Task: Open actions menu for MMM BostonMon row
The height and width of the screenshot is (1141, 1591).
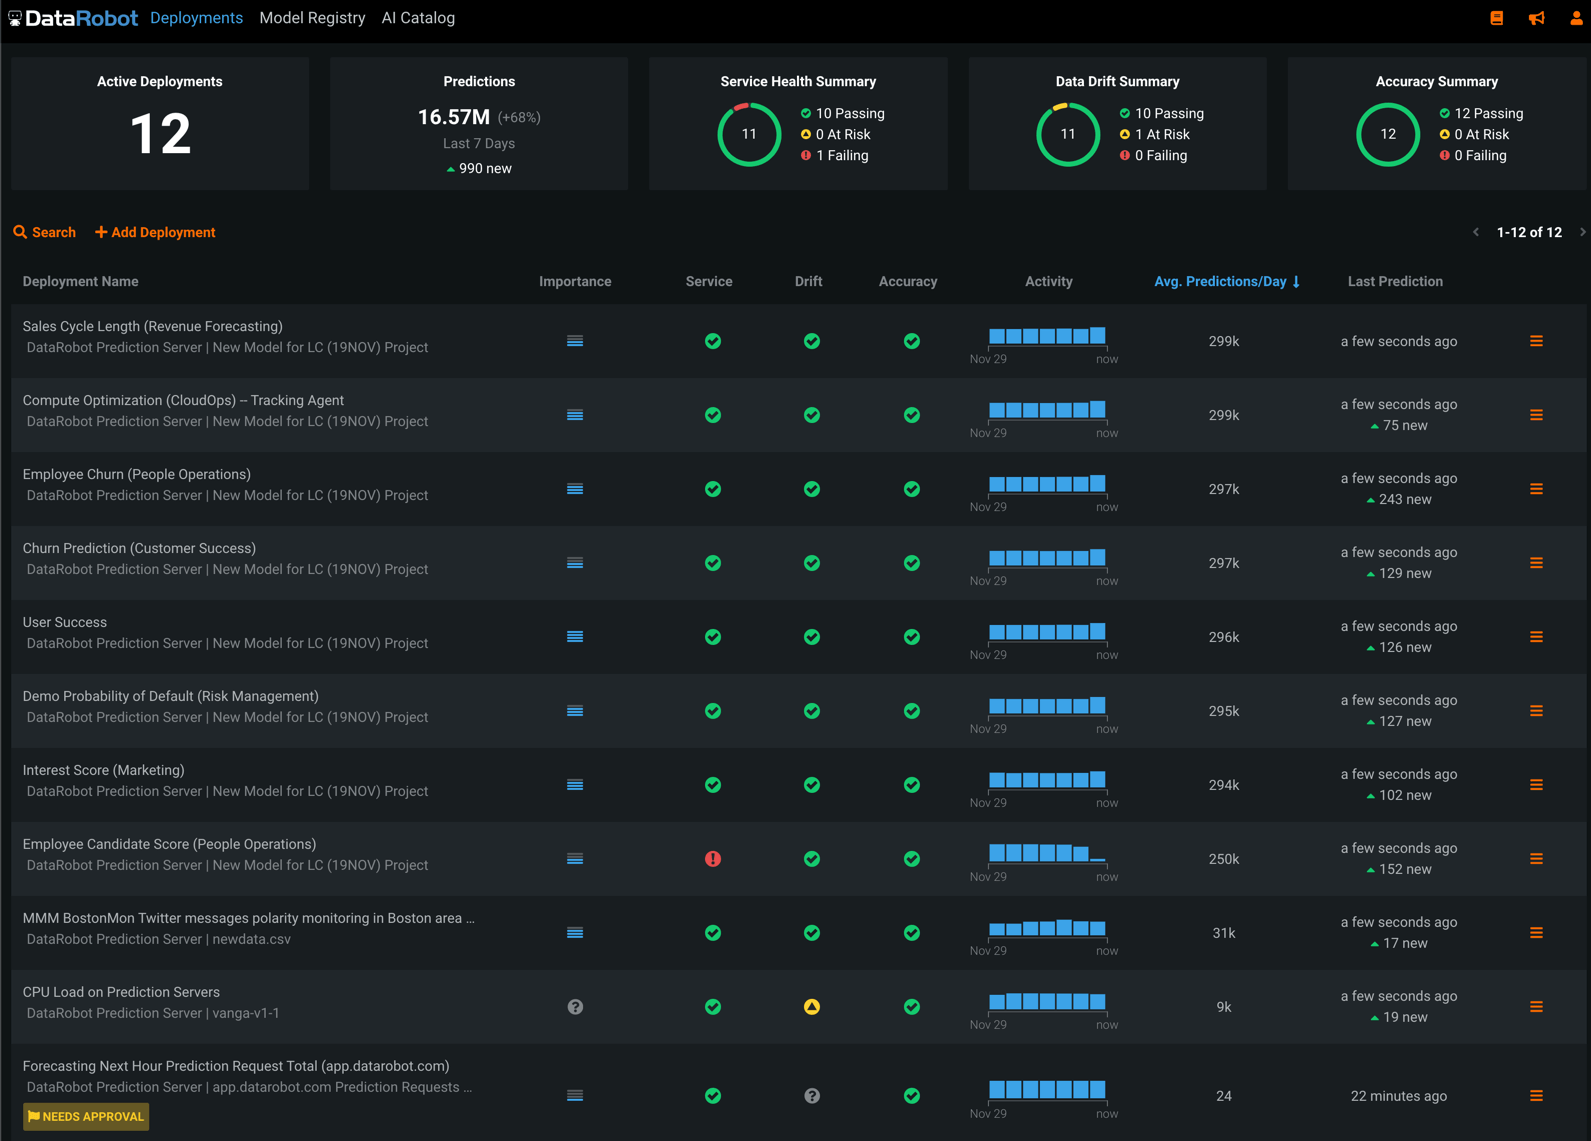Action: click(x=1536, y=933)
